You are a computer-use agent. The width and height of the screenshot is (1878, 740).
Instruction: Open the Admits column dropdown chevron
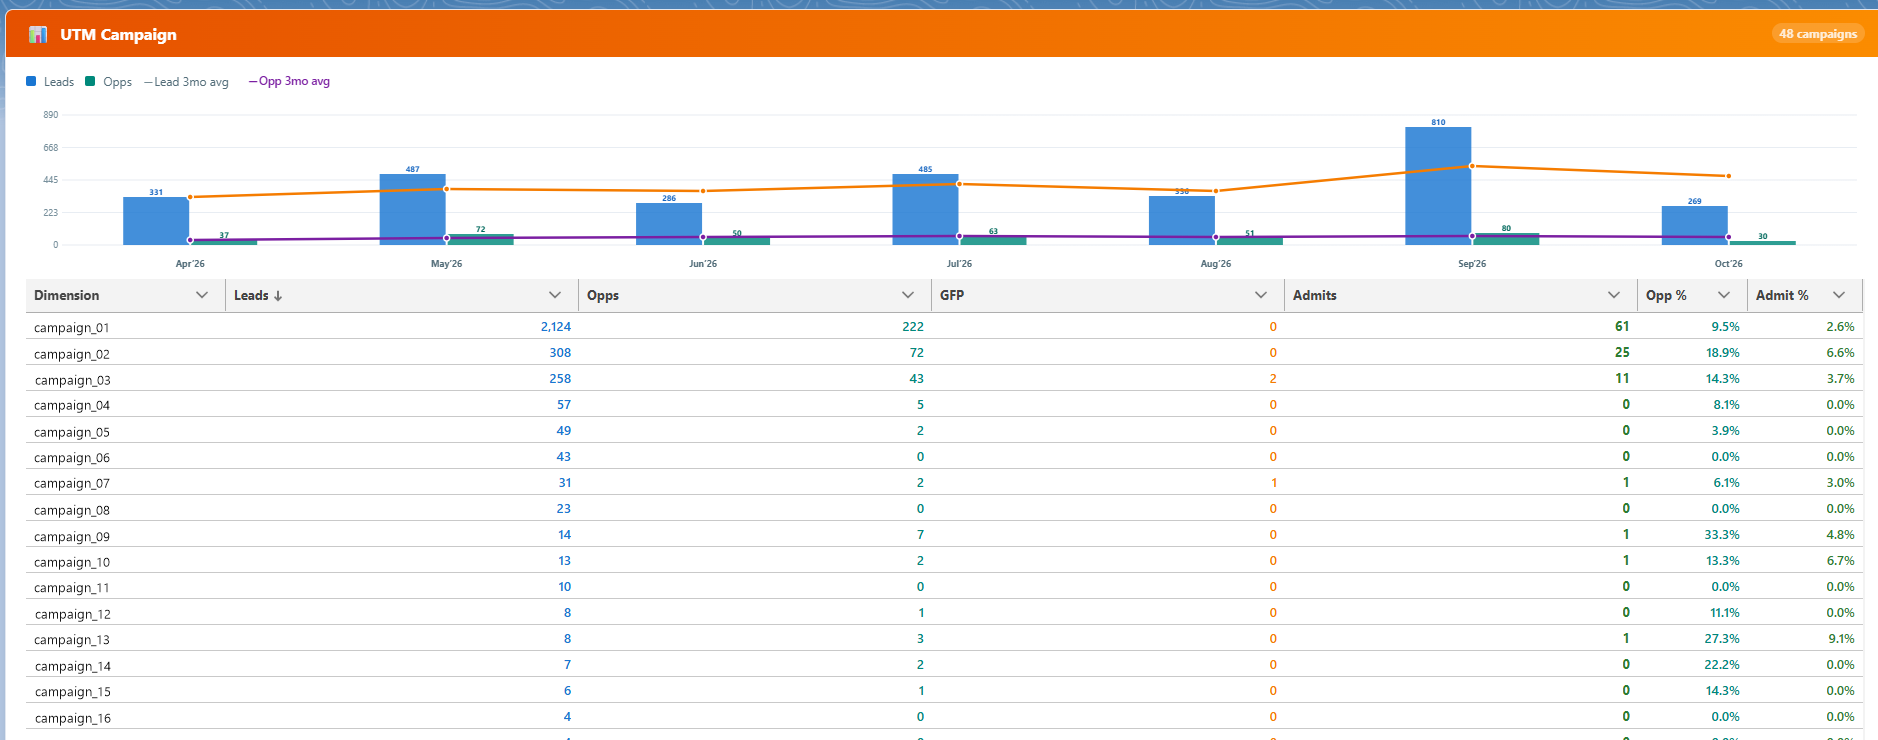click(1614, 295)
